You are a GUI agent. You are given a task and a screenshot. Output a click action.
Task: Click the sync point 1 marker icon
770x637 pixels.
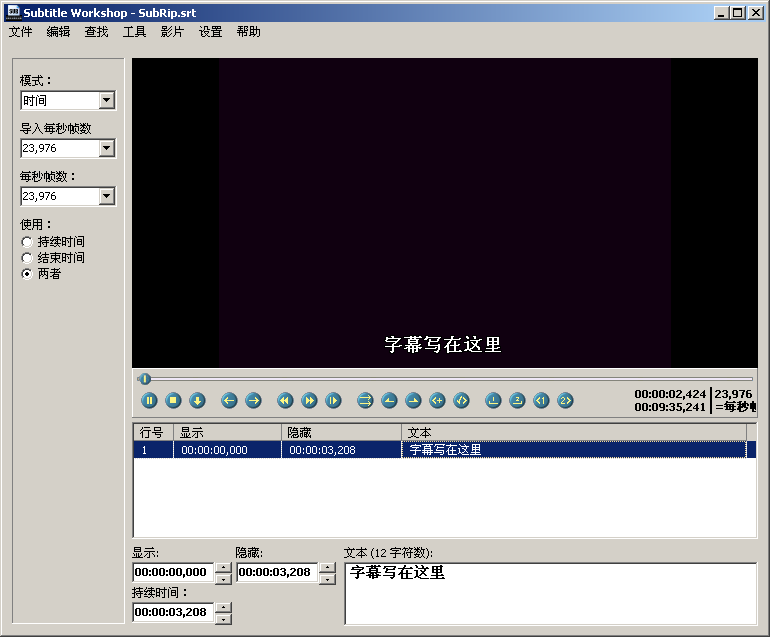493,401
